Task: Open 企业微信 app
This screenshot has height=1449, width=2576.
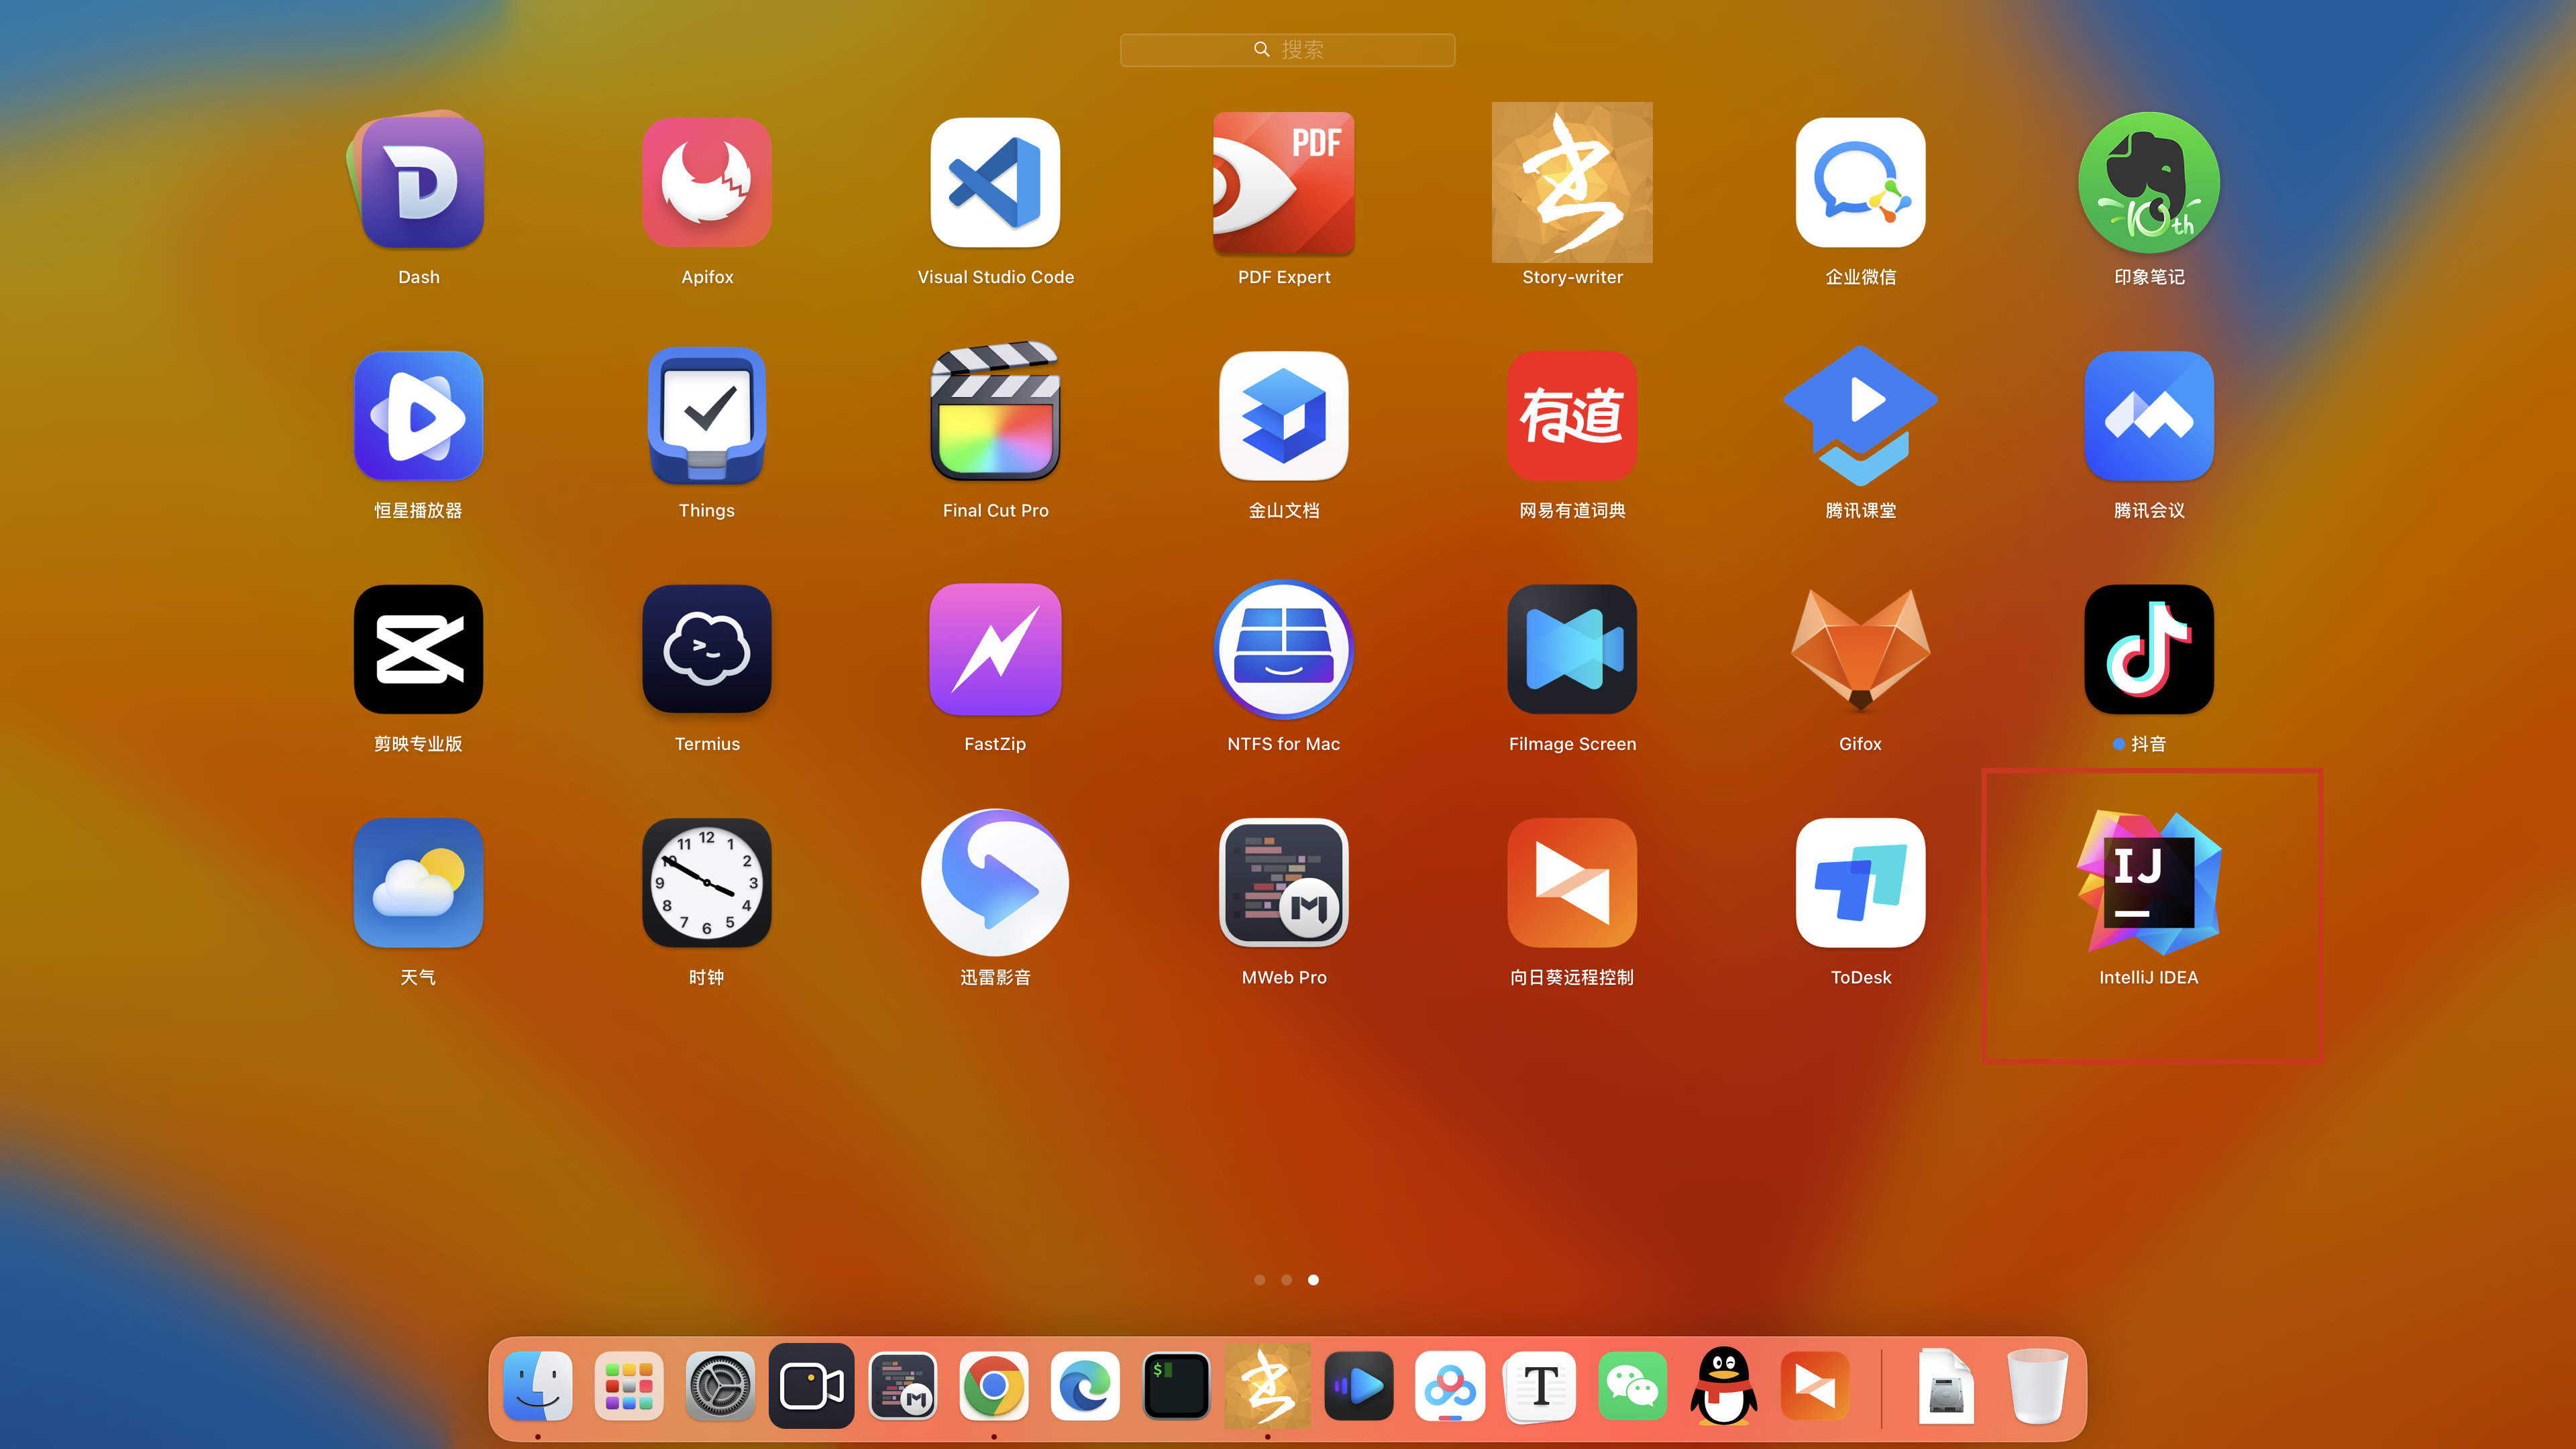Action: click(1860, 182)
